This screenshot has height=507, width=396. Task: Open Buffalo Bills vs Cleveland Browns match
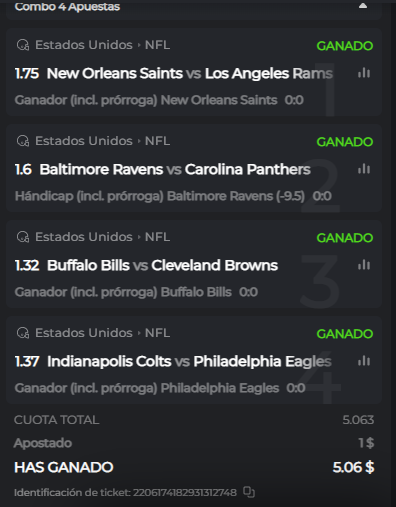(x=162, y=265)
